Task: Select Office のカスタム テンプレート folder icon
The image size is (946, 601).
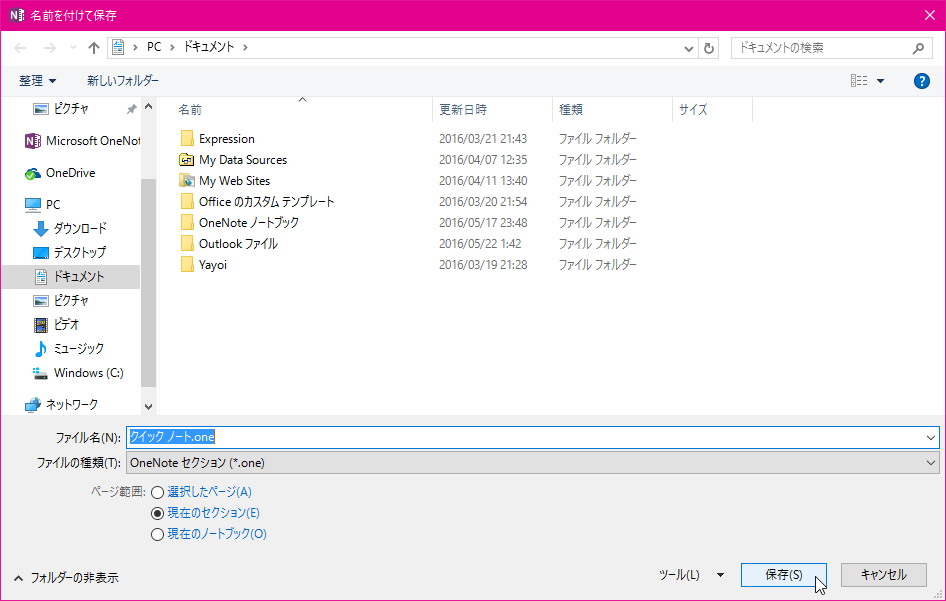Action: (x=187, y=202)
